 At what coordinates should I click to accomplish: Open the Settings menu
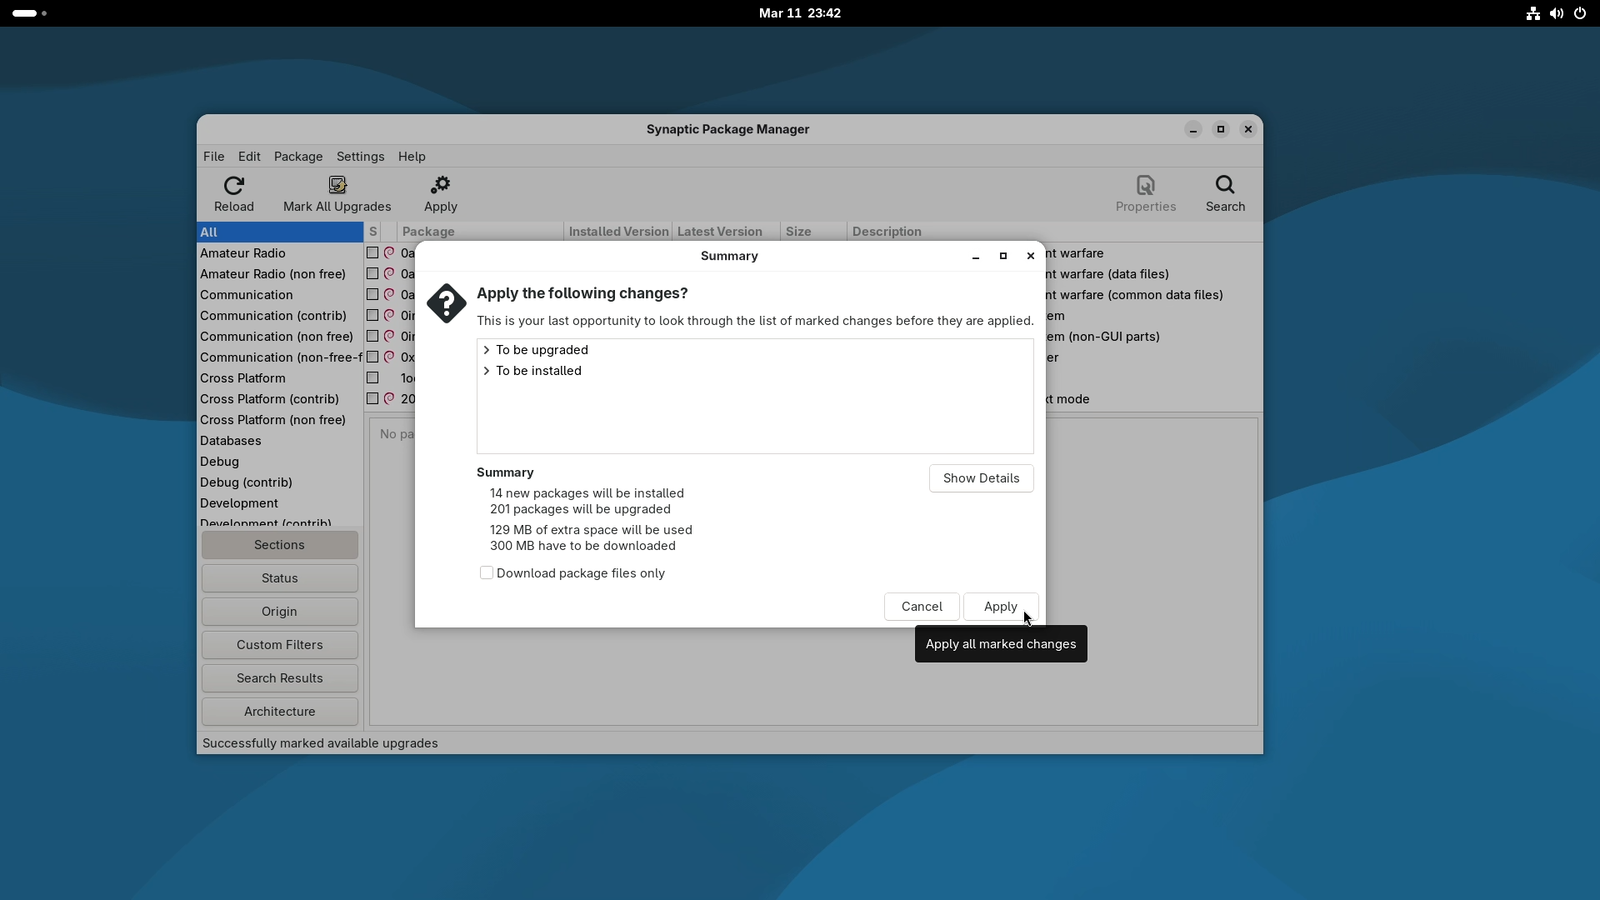[359, 156]
